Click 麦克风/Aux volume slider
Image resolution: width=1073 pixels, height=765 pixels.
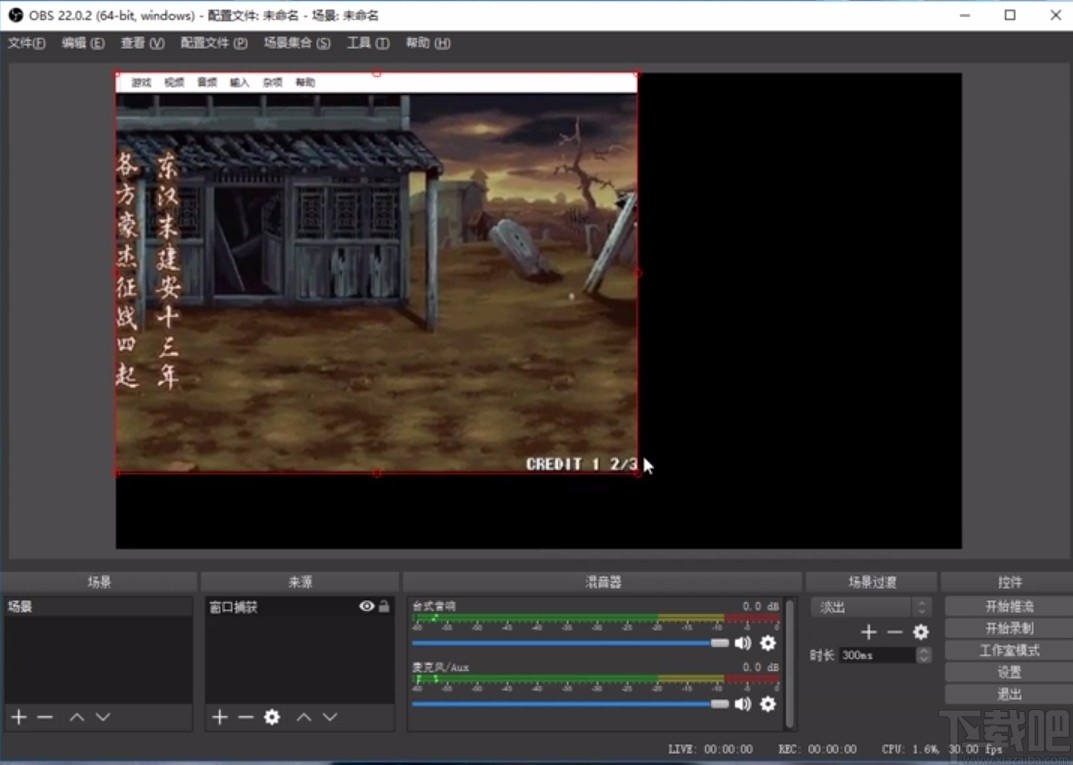tap(570, 703)
